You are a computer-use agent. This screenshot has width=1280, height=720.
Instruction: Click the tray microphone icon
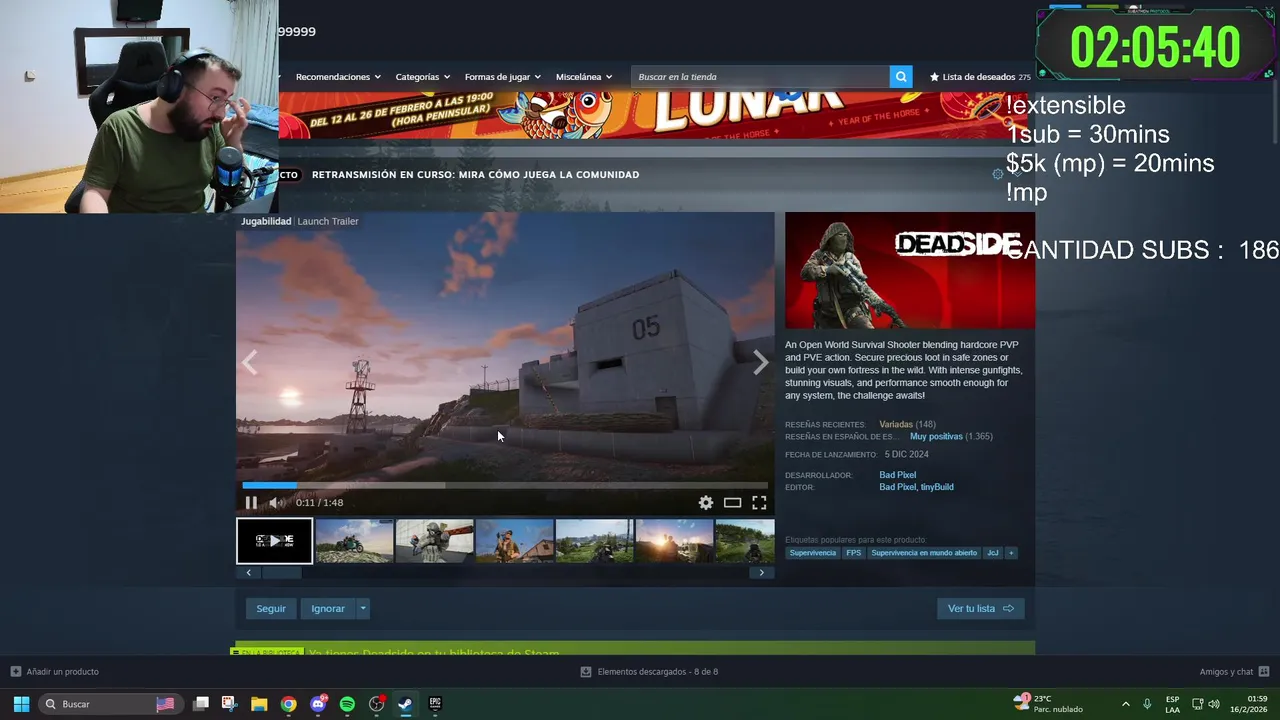point(1147,704)
